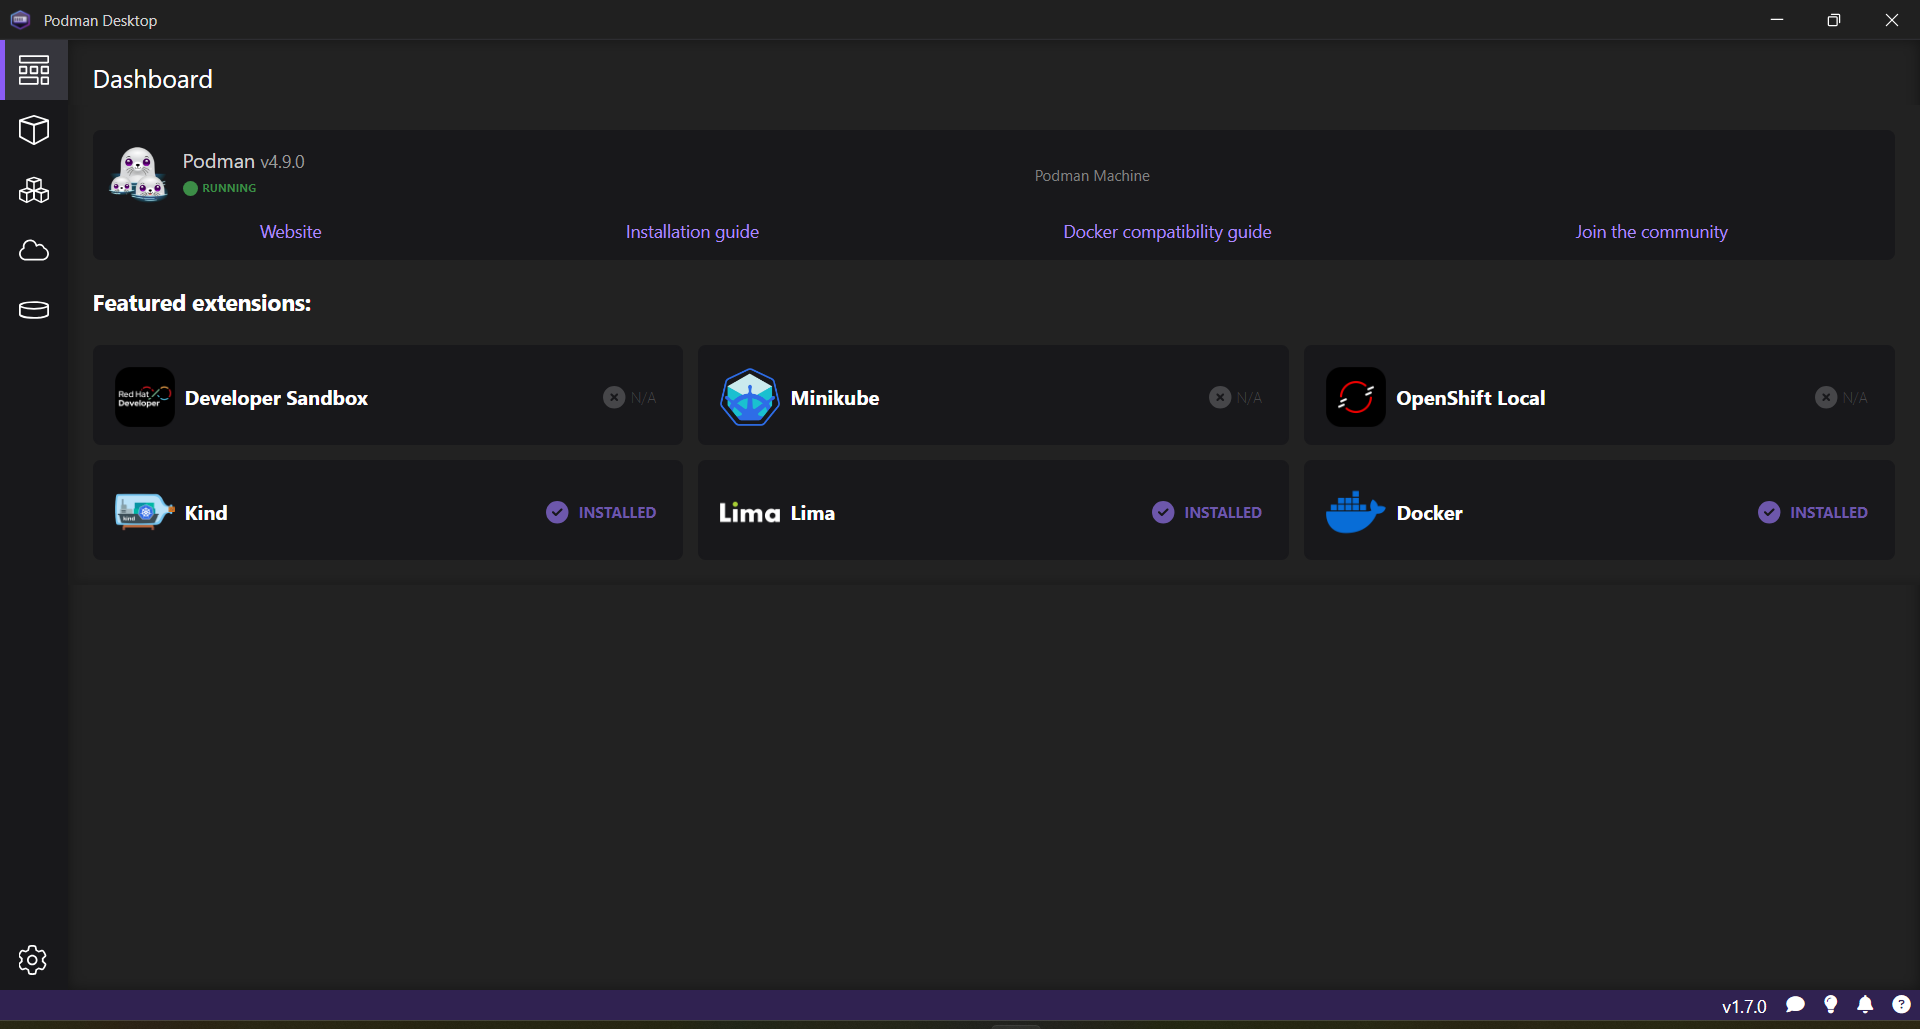Screen dimensions: 1920x1029
Task: Open the Podman Website link
Action: click(x=291, y=232)
